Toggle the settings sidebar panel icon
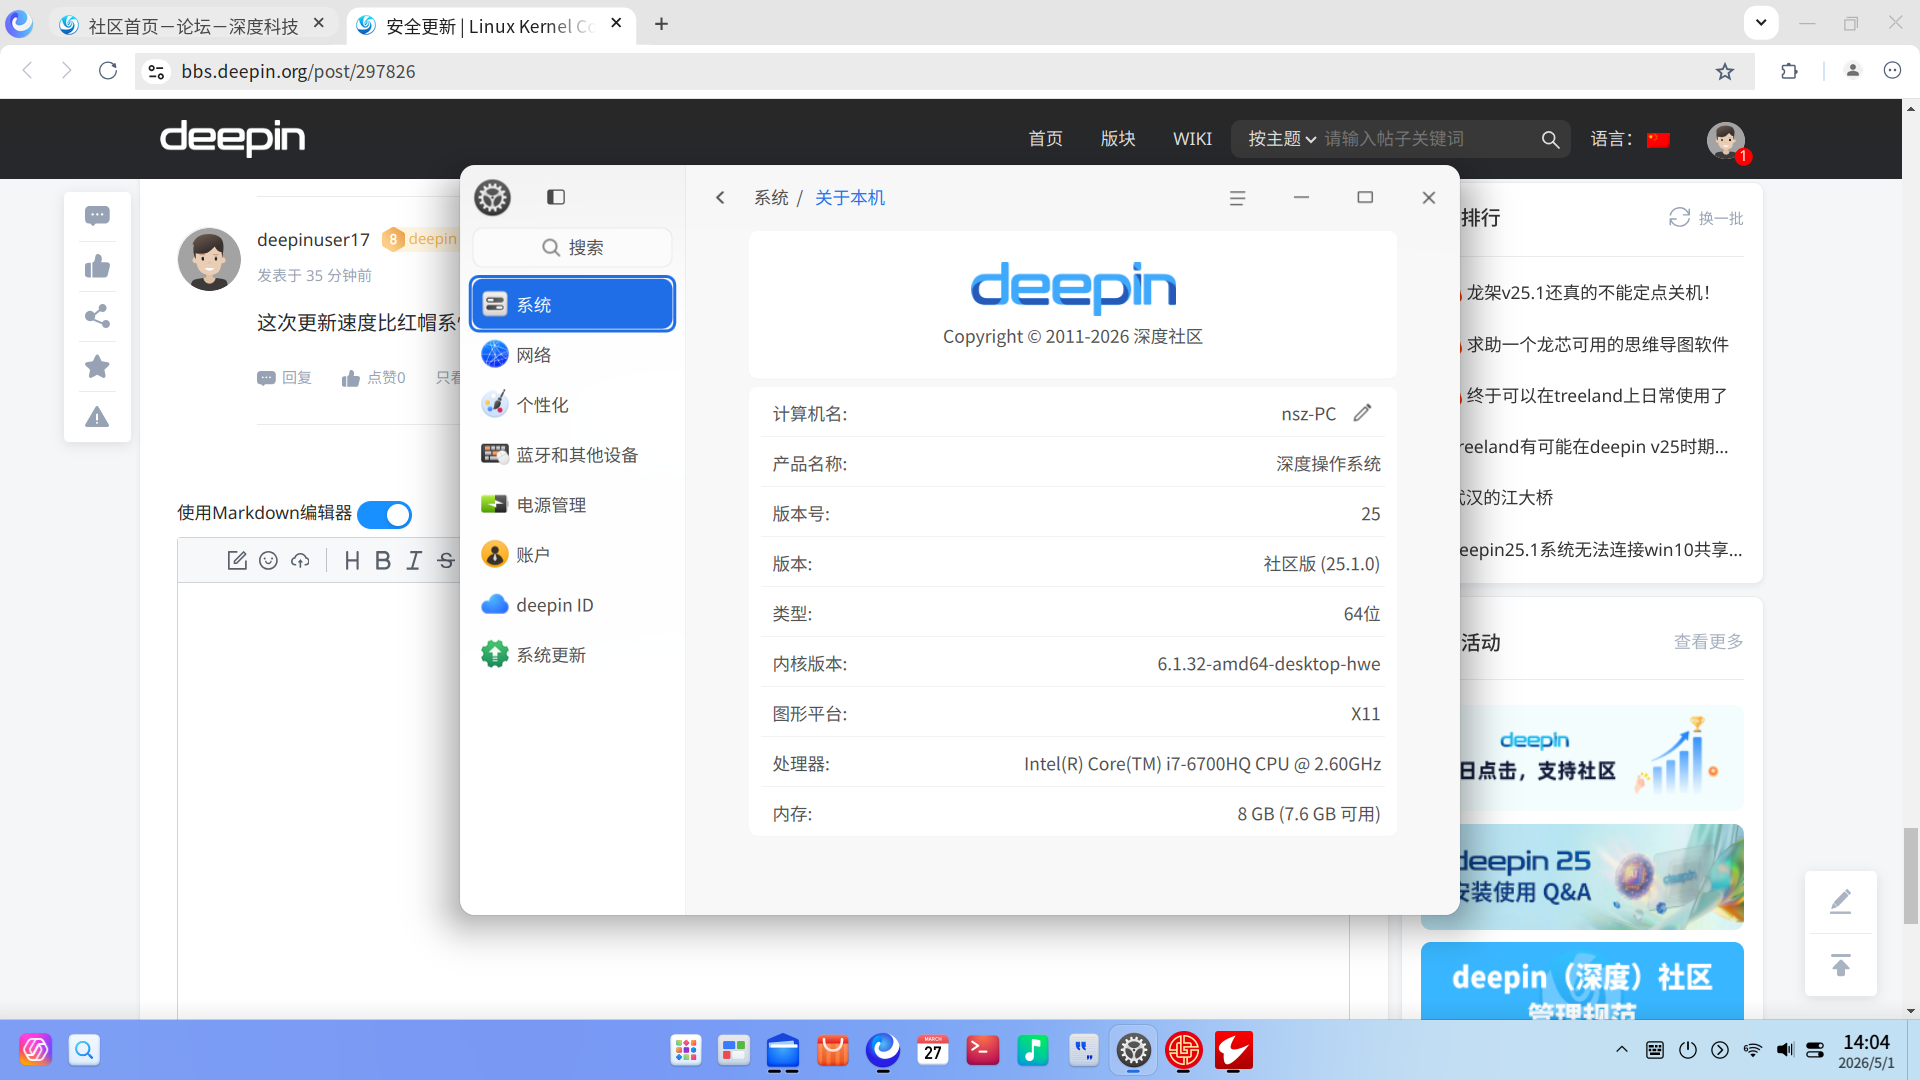 556,197
